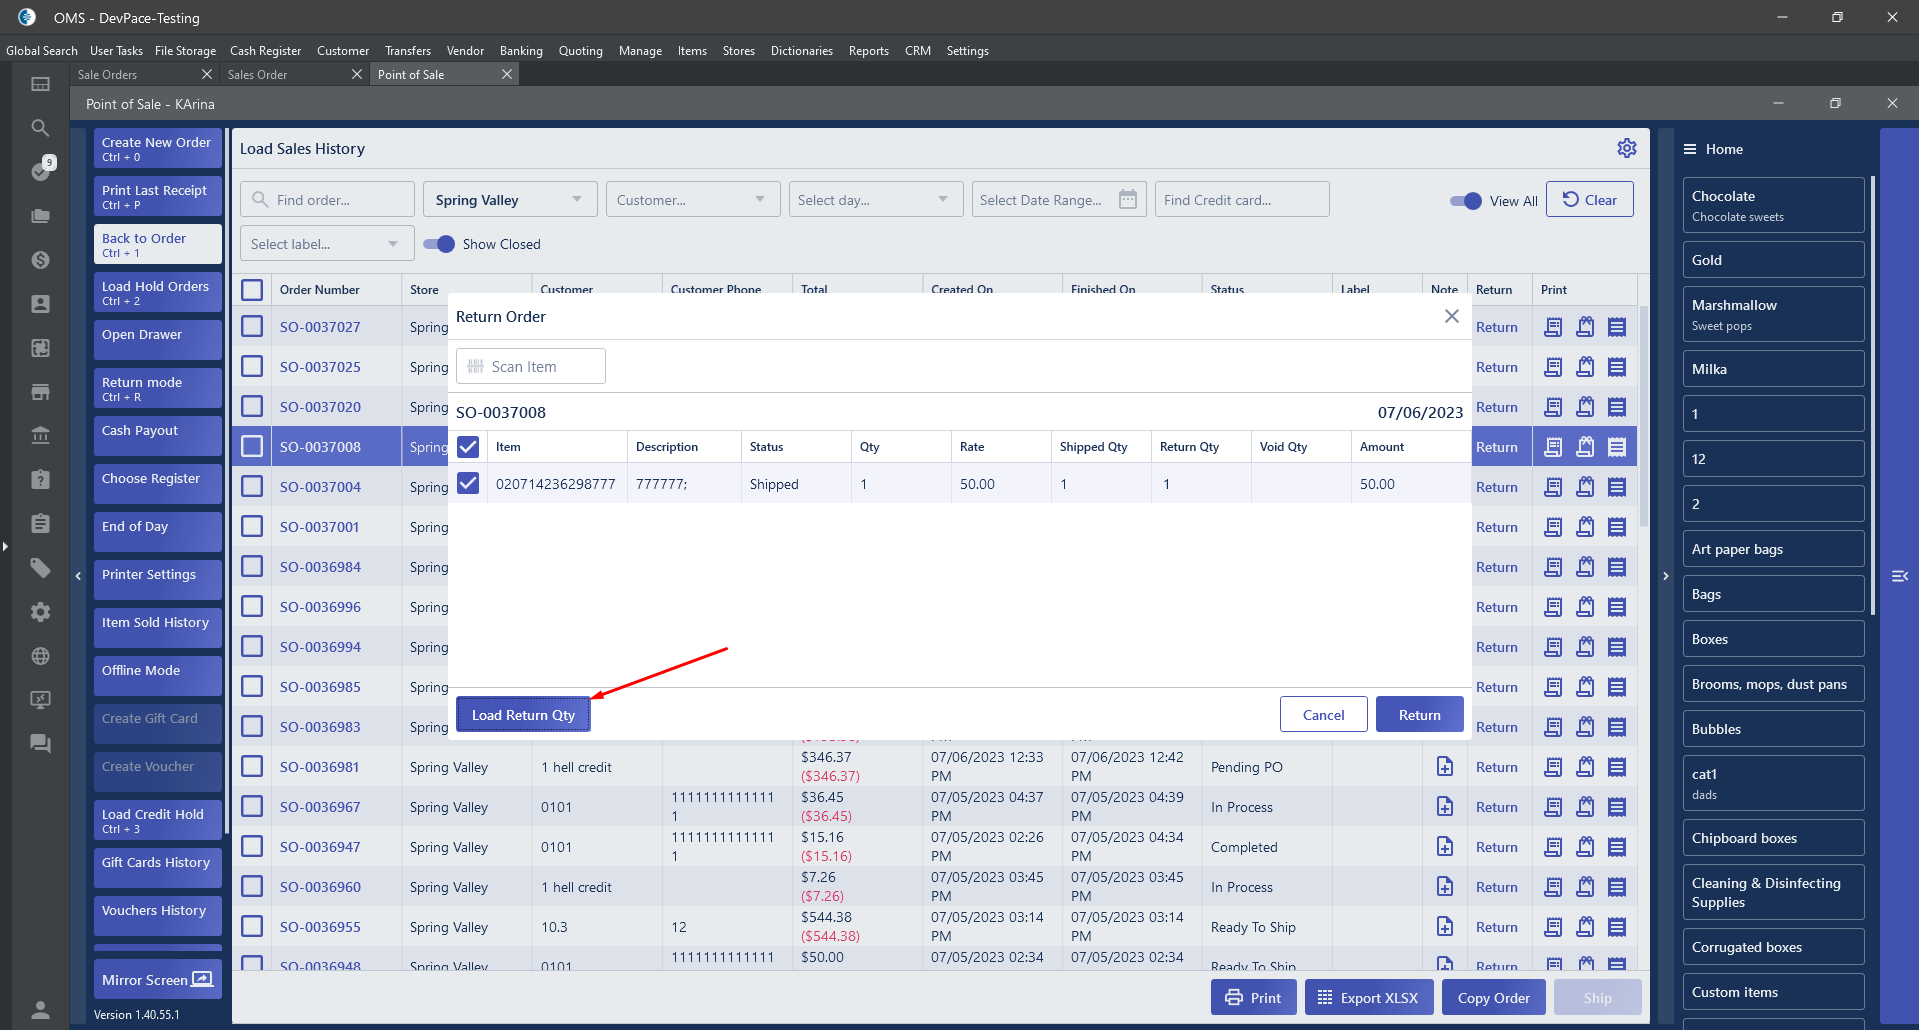
Task: Click the list print icon for SO-0037004
Action: point(1616,487)
